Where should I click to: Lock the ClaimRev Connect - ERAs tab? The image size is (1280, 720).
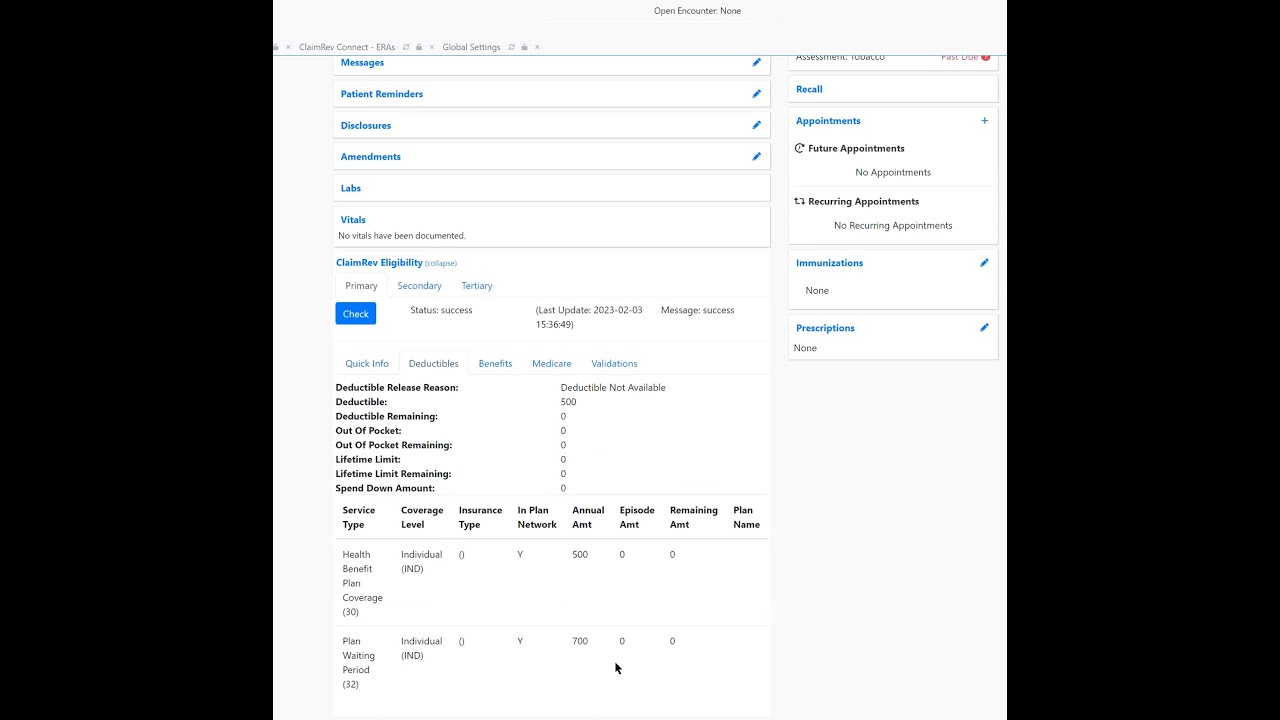pyautogui.click(x=419, y=47)
